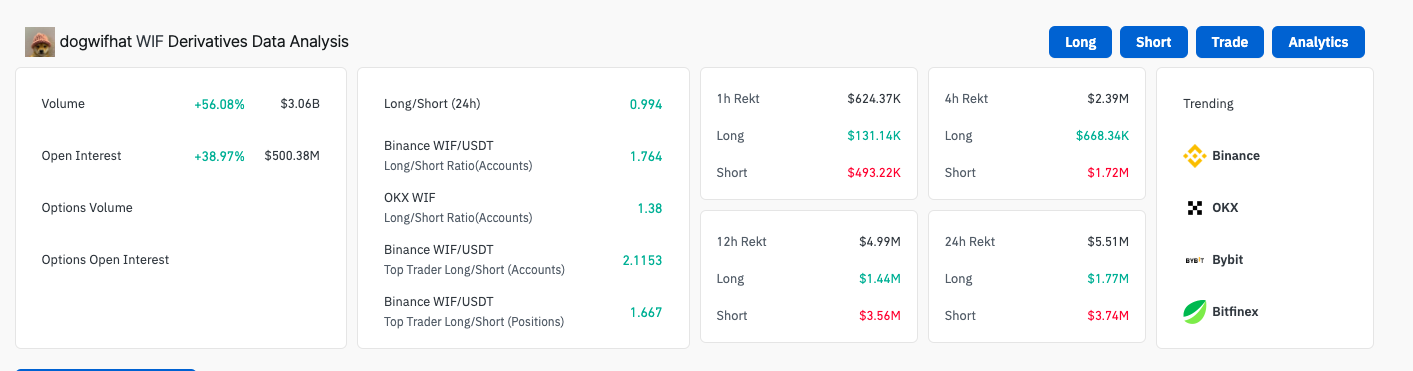Click the OKX logo icon in Trending
Image resolution: width=1413 pixels, height=371 pixels.
pyautogui.click(x=1195, y=208)
